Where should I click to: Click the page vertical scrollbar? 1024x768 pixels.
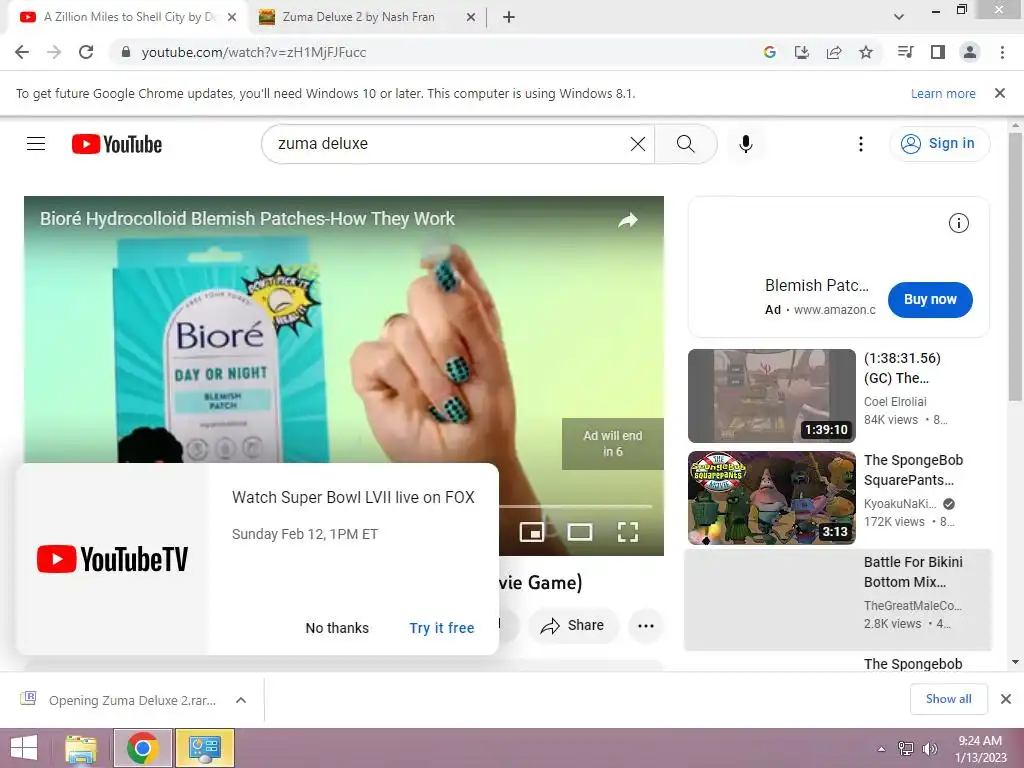1015,268
